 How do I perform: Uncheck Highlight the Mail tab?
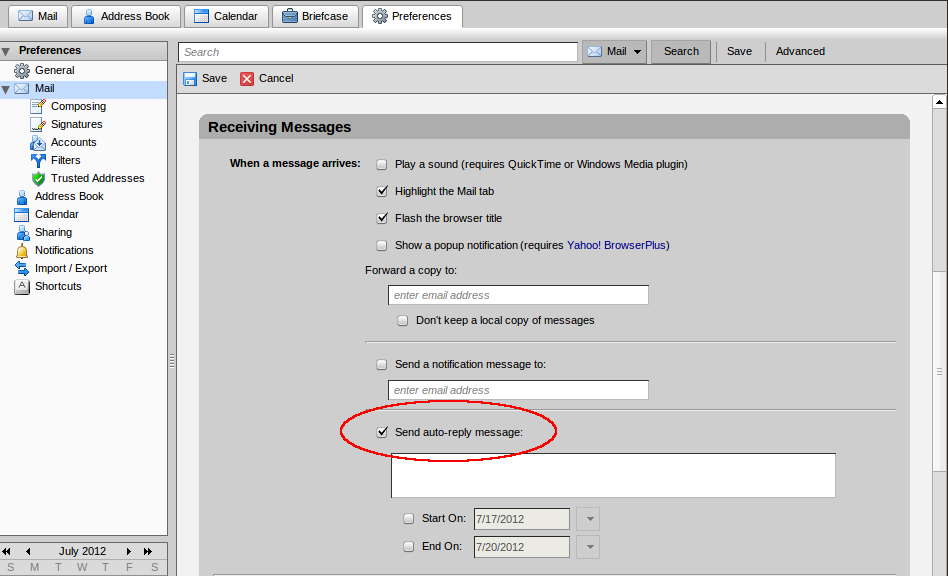[381, 192]
